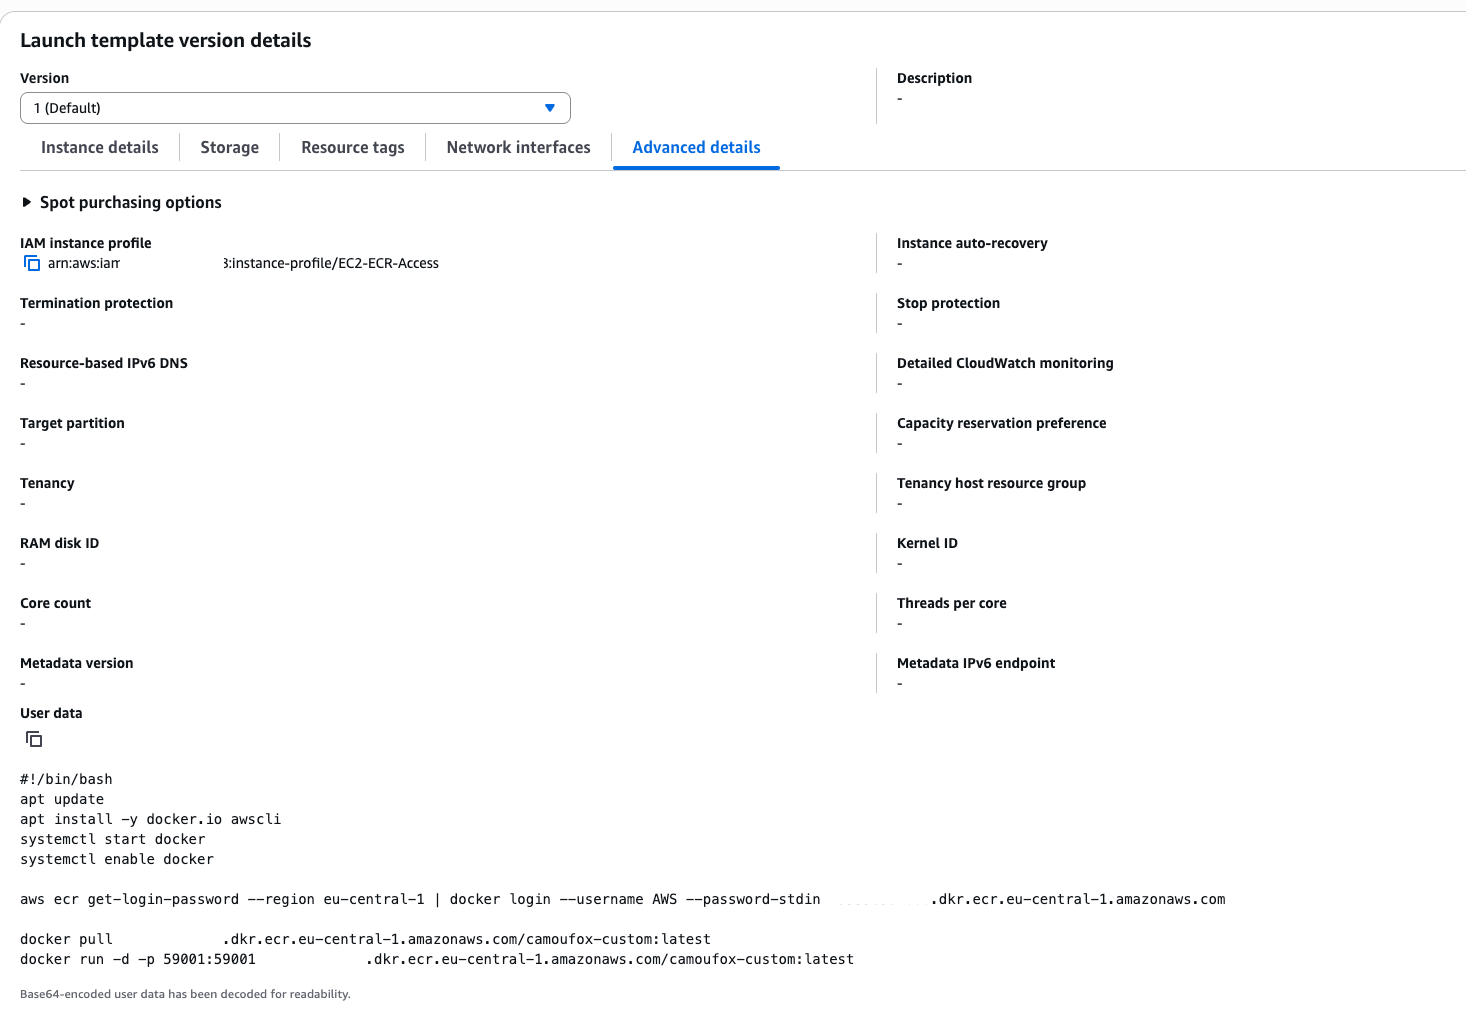Viewport: 1466px width, 1023px height.
Task: Click the Tenancy host resource group label
Action: [x=991, y=483]
